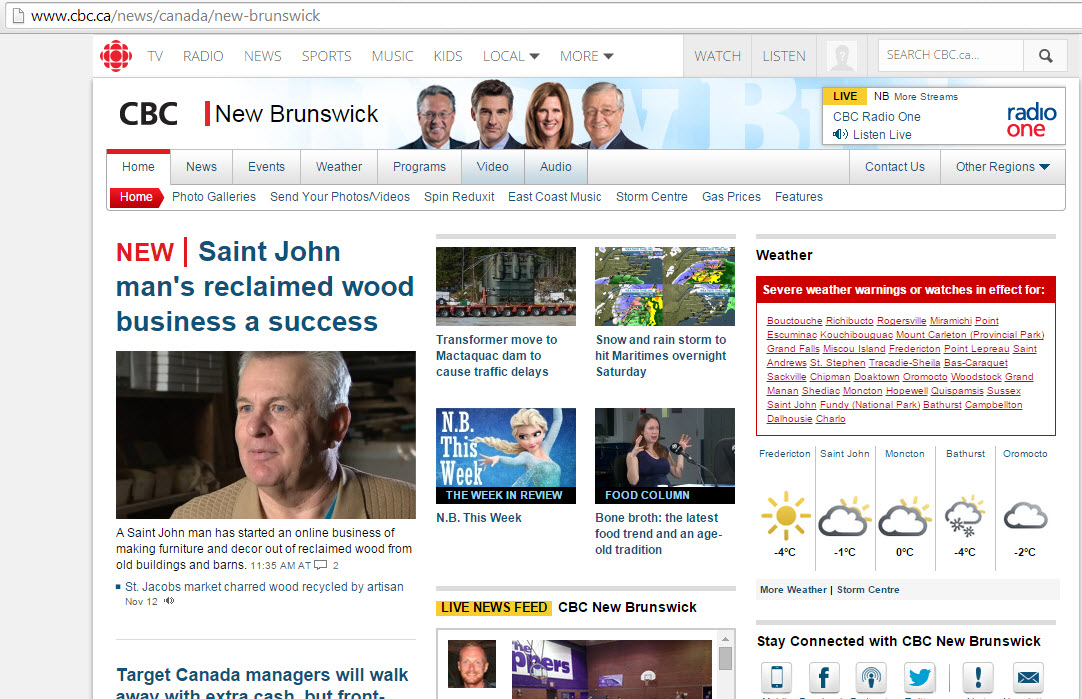This screenshot has width=1082, height=699.
Task: Click the Fredericton sunny weather icon
Action: pyautogui.click(x=785, y=515)
